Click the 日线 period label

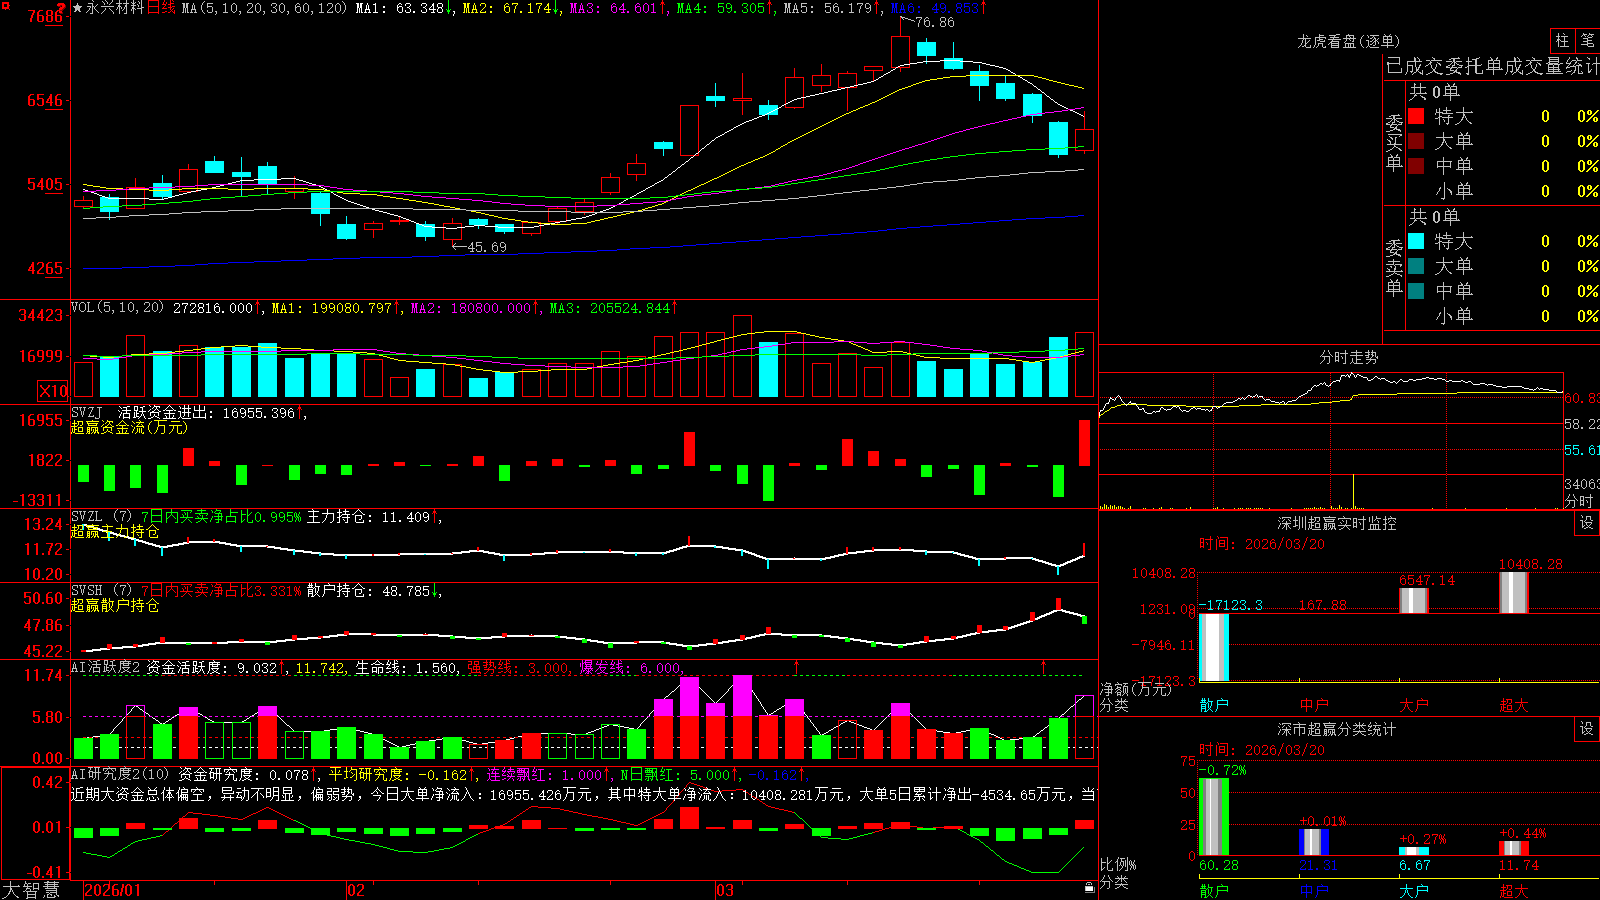click(x=161, y=8)
